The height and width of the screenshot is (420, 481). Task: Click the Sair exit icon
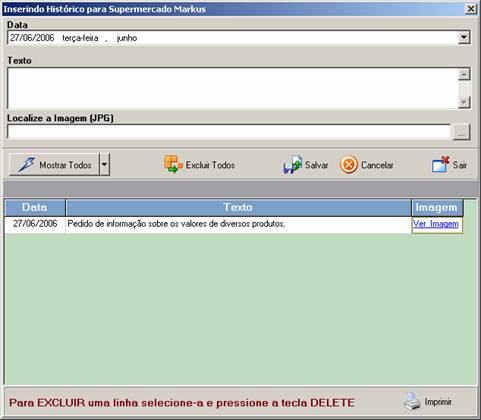440,164
